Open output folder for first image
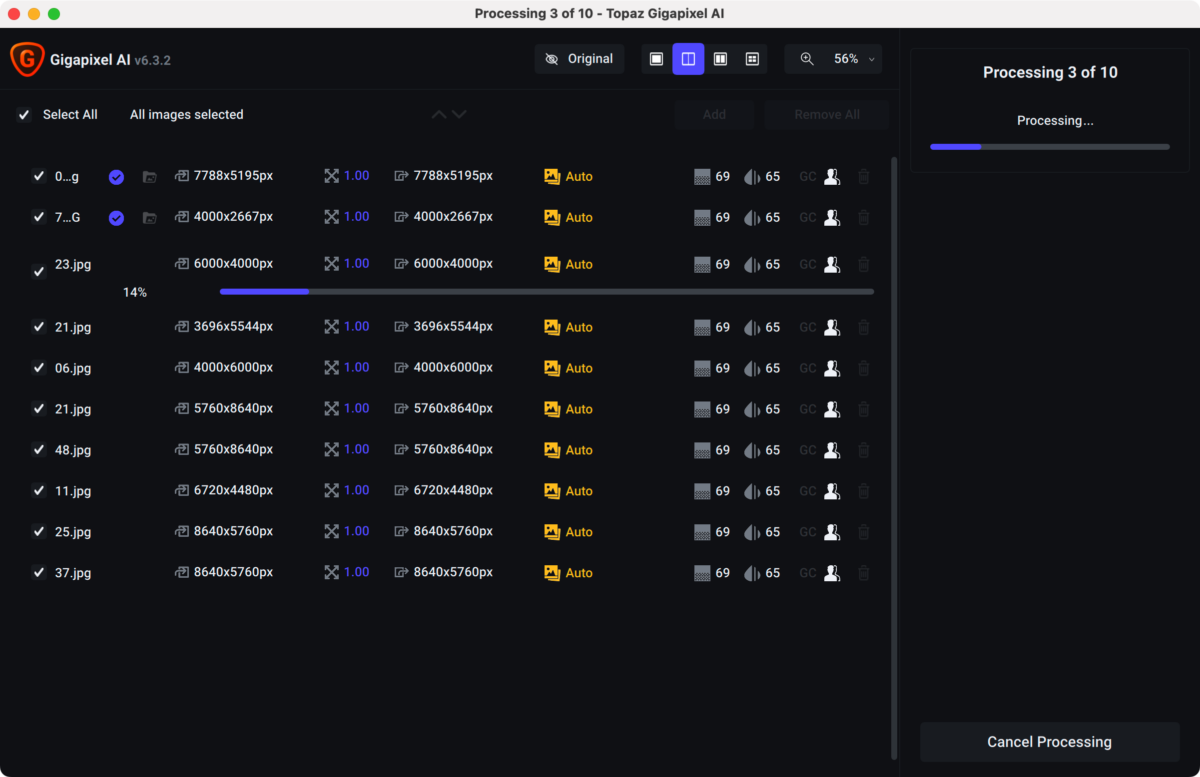Viewport: 1200px width, 777px height. coord(149,177)
